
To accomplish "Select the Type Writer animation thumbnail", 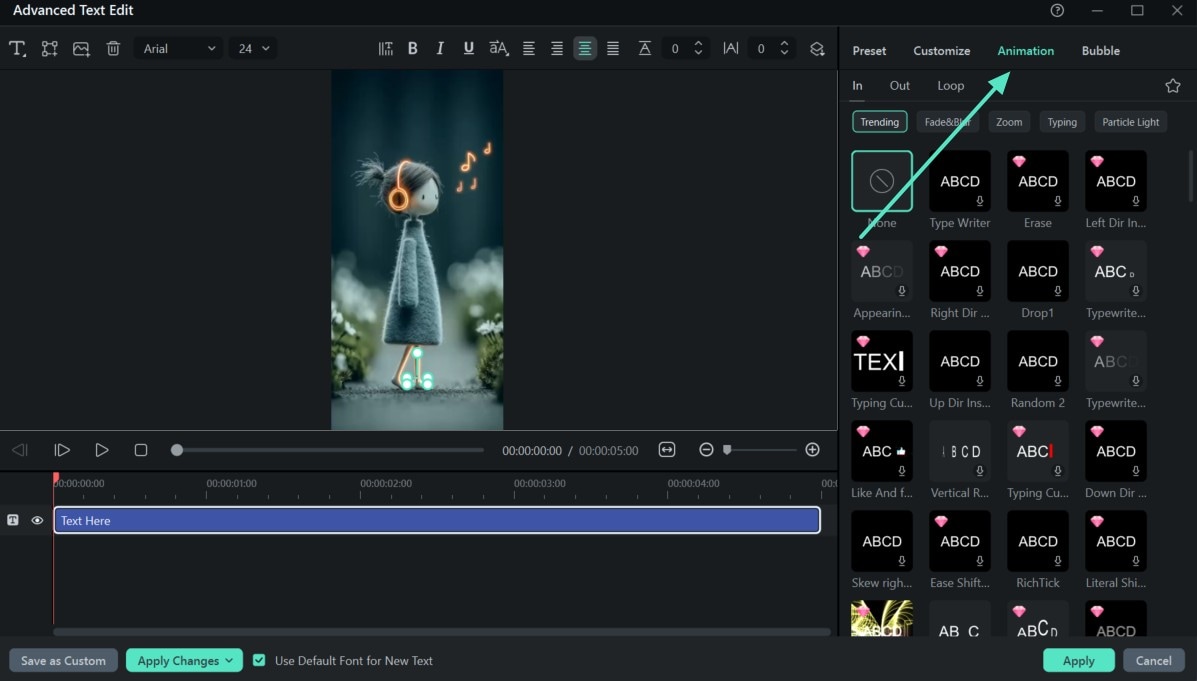I will click(x=960, y=181).
